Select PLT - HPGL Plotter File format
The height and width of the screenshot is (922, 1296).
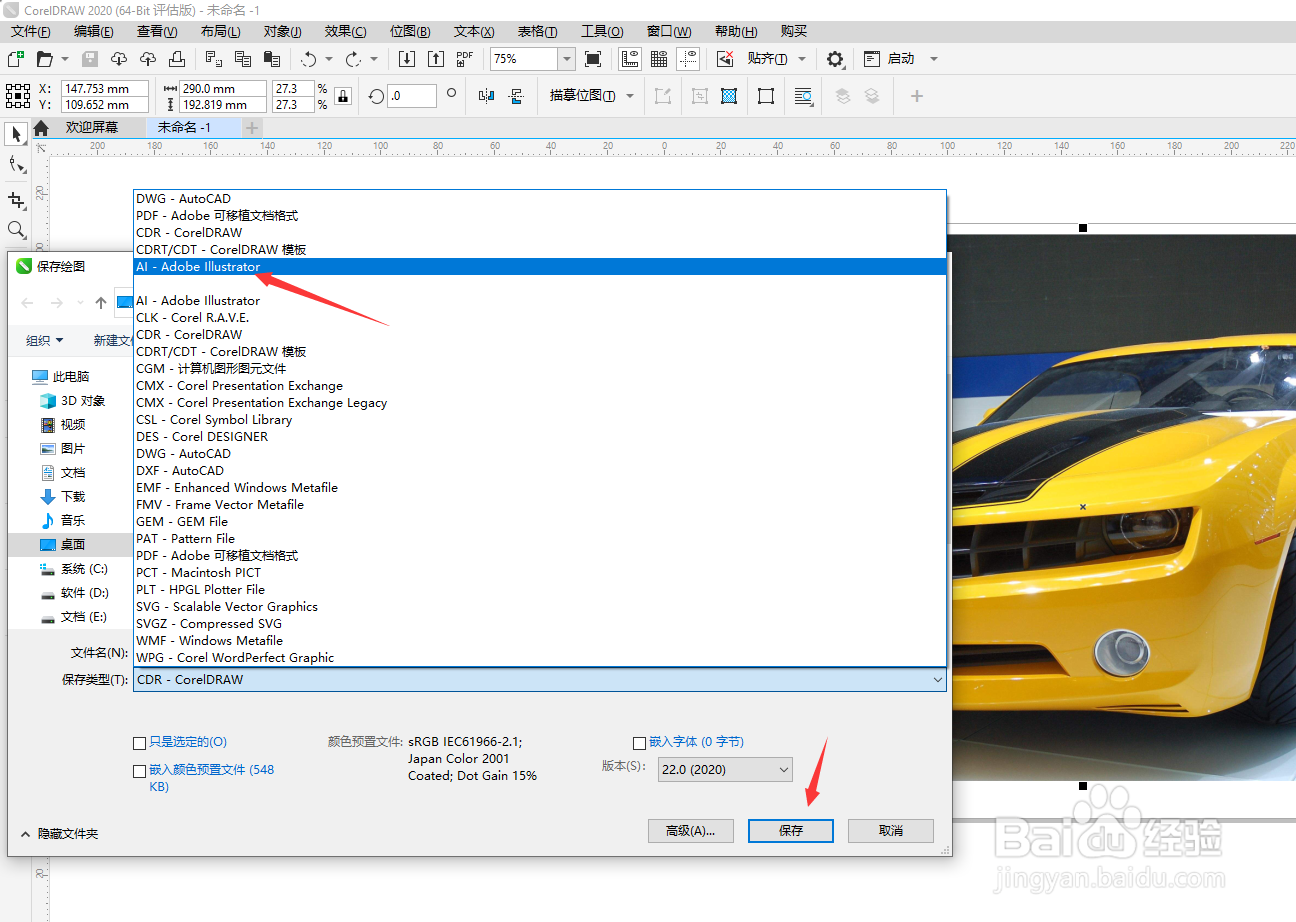(540, 590)
